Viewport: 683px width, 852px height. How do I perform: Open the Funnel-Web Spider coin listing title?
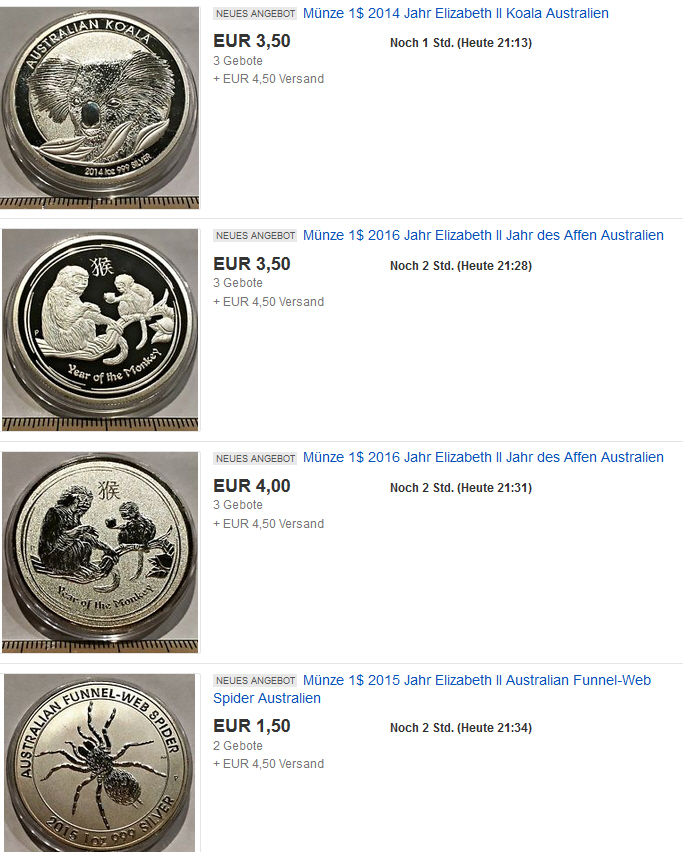432,689
